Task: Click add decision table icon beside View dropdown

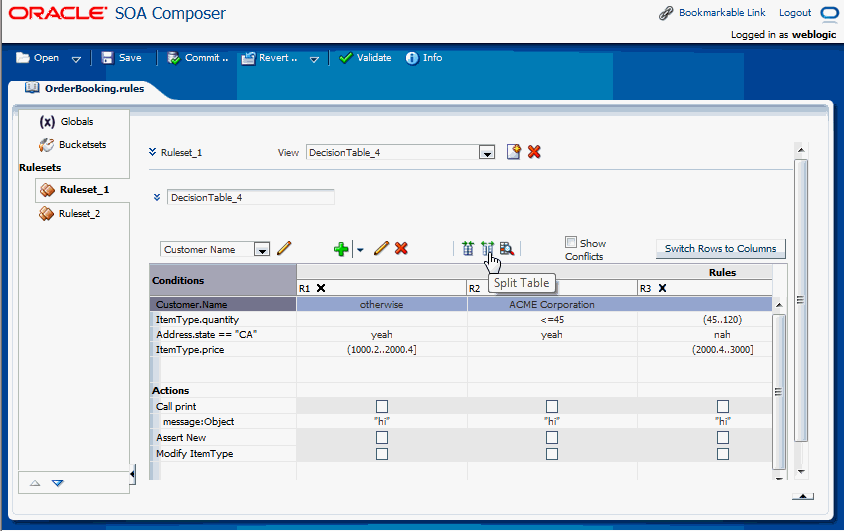Action: point(514,152)
